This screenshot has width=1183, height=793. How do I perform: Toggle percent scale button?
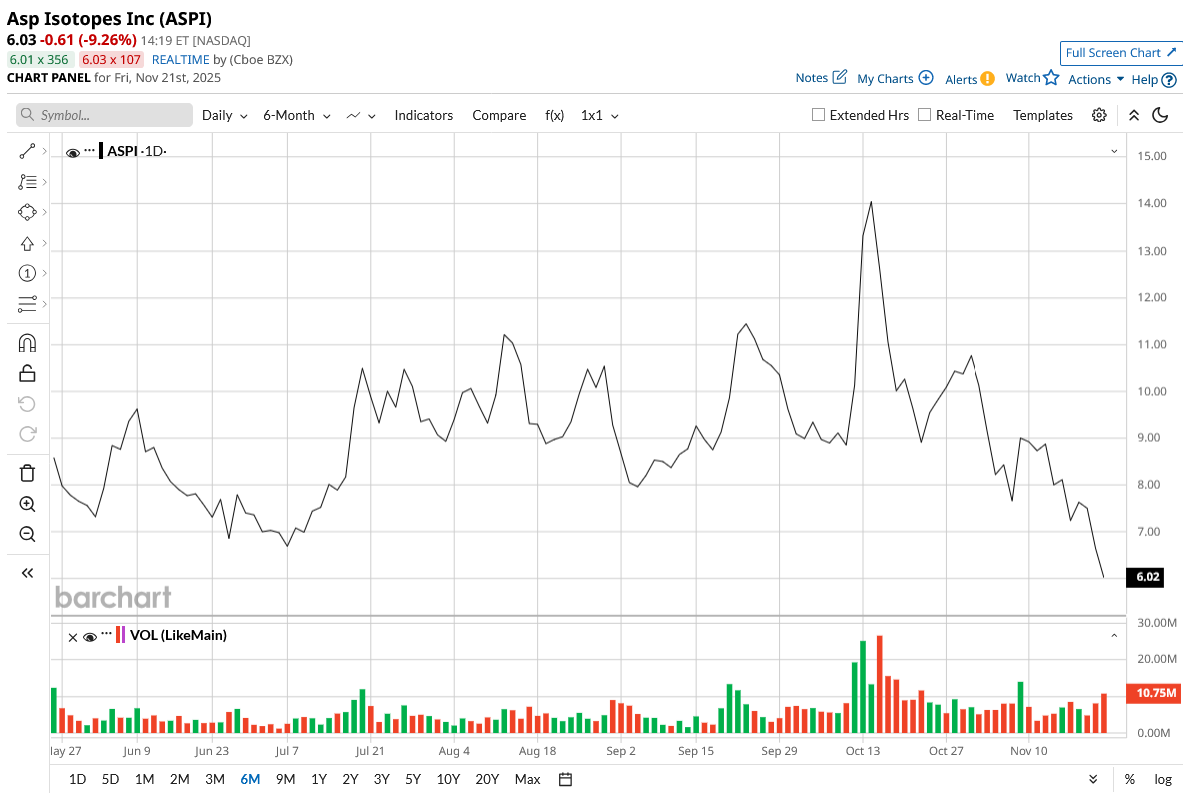coord(1129,779)
